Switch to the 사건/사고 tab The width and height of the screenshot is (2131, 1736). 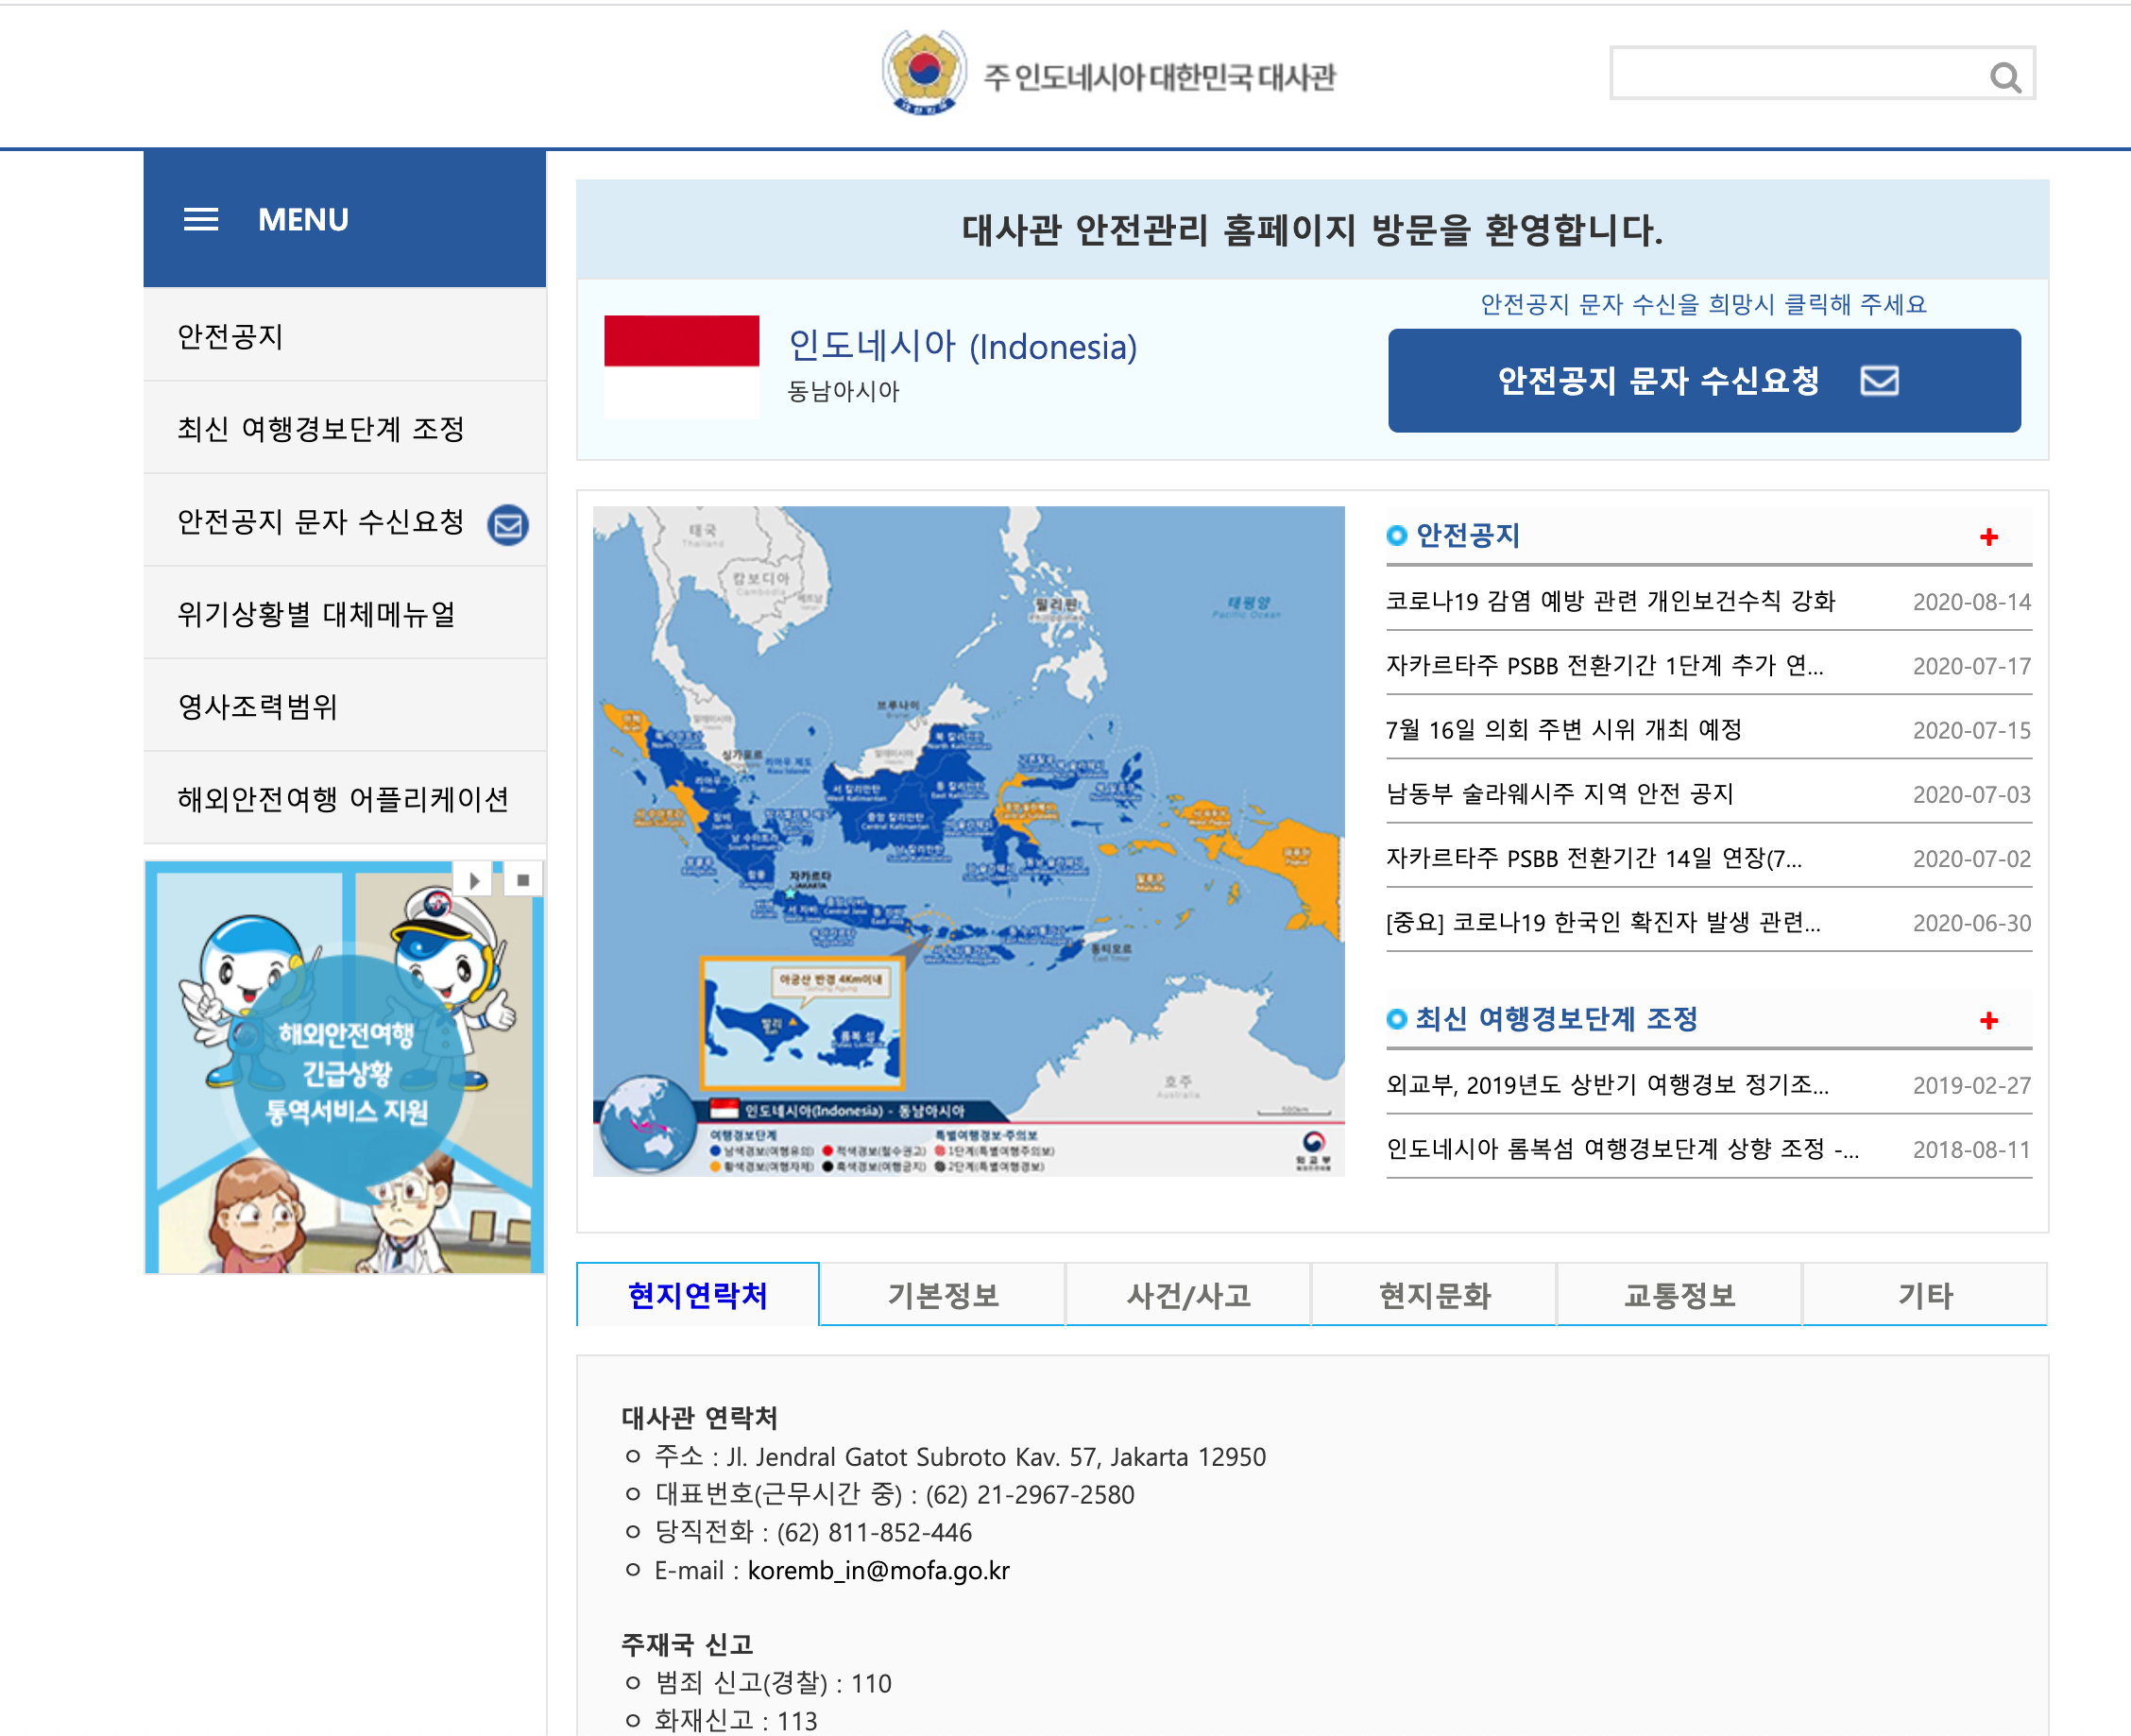1188,1295
